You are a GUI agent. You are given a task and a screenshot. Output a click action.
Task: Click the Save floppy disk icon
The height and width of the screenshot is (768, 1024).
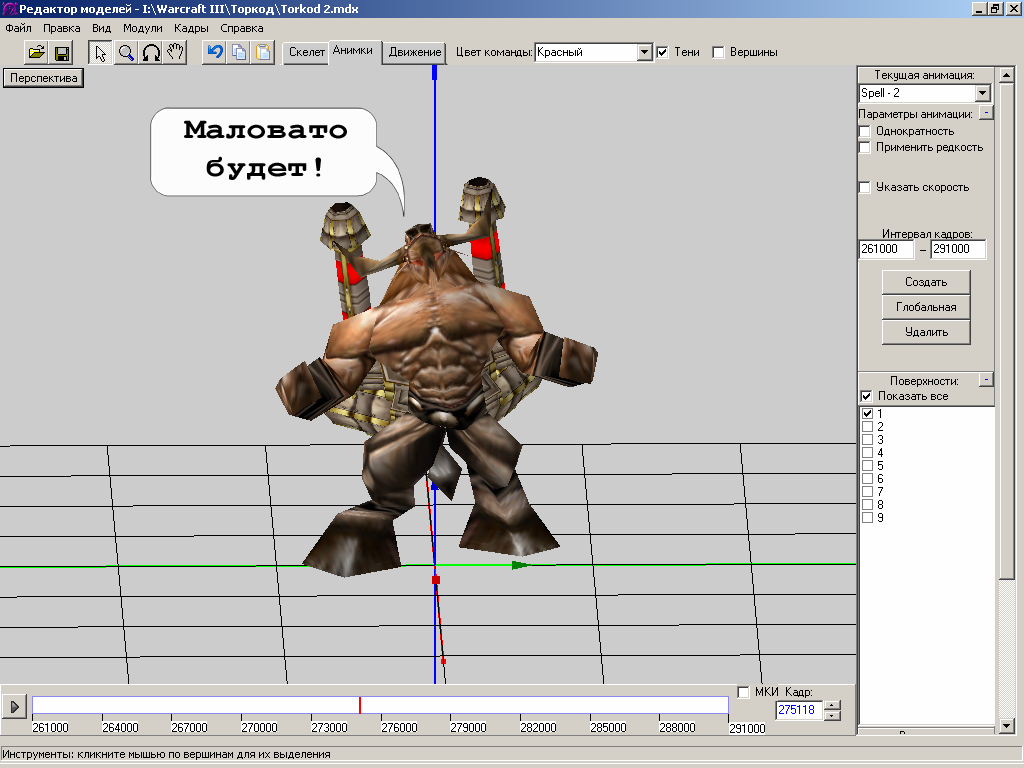point(62,53)
